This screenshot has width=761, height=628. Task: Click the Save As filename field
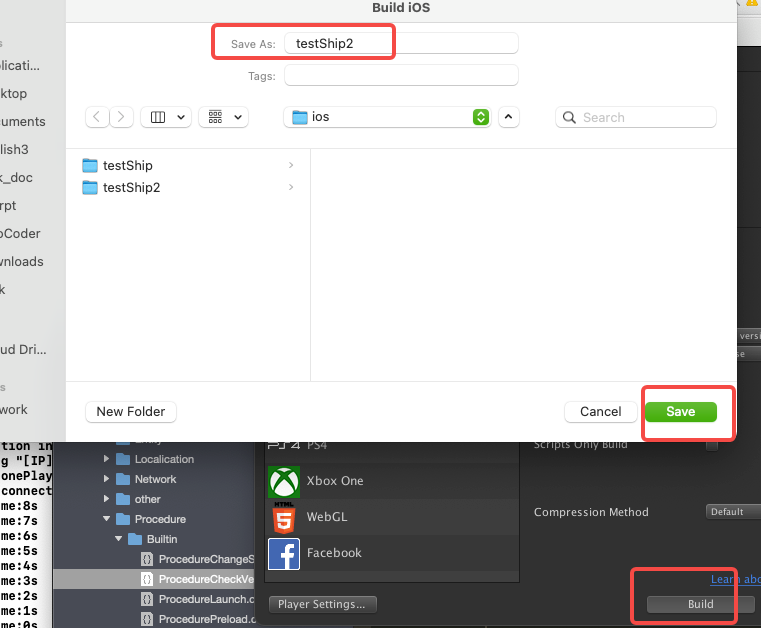(x=401, y=44)
